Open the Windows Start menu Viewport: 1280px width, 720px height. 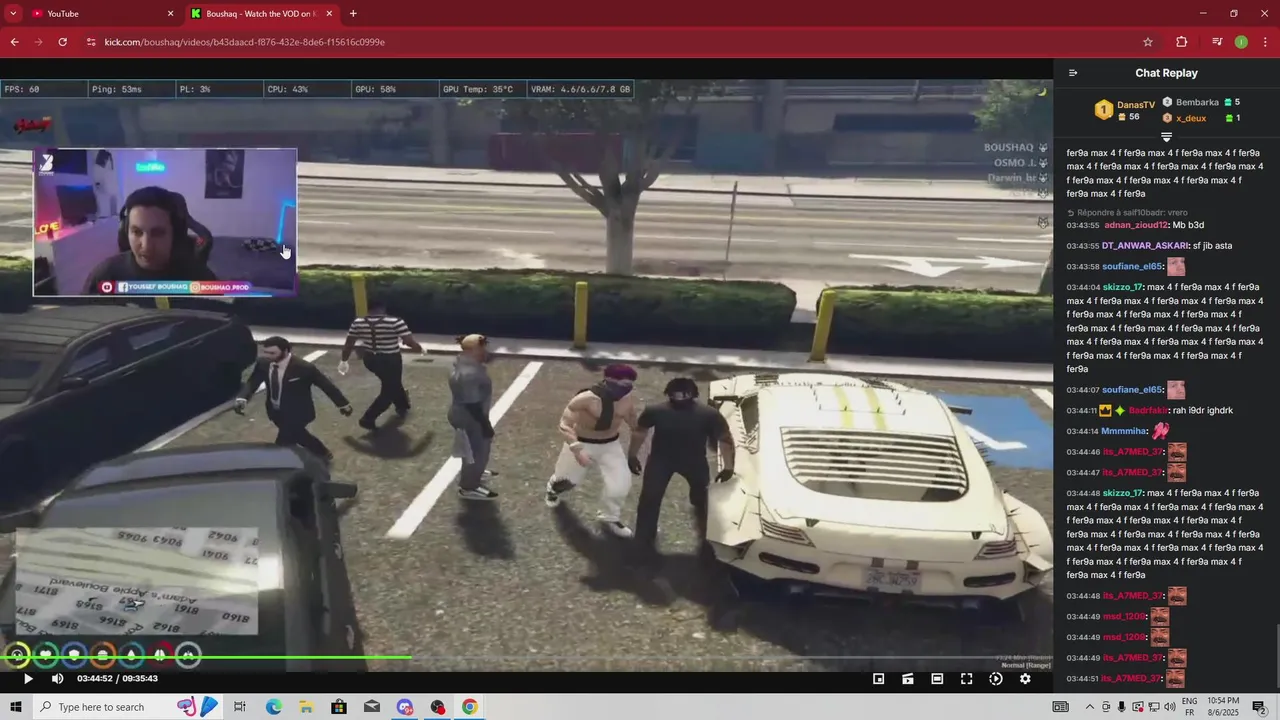point(16,707)
